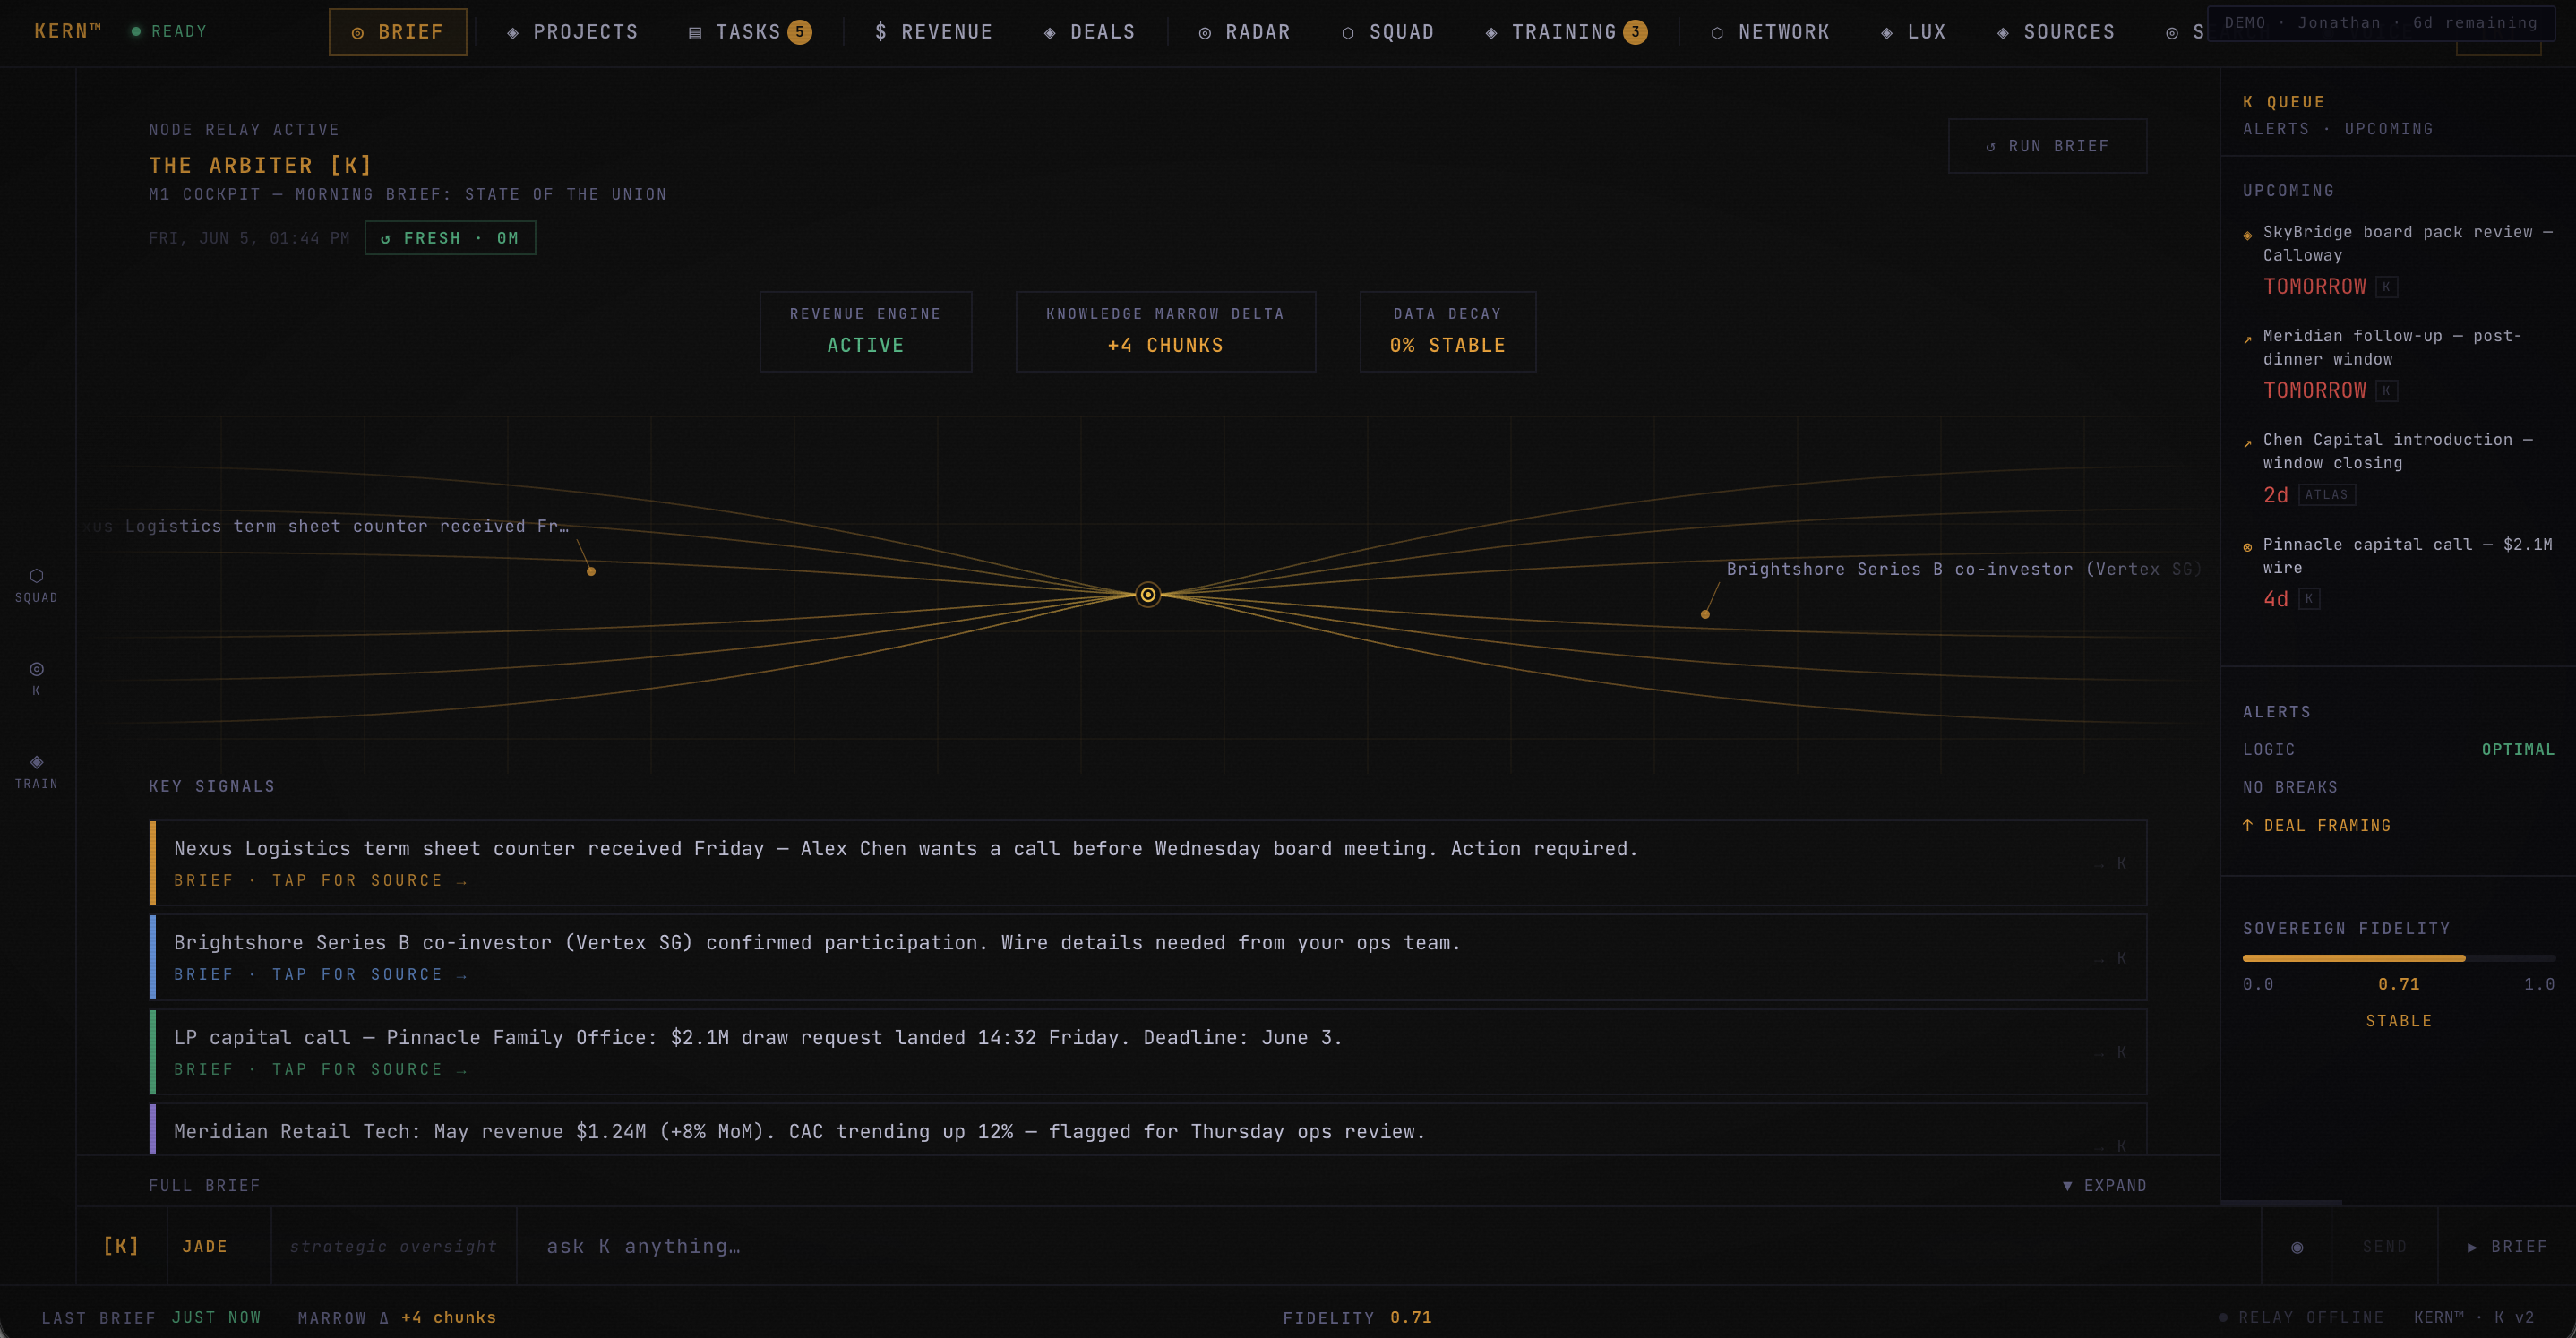The image size is (2576, 1338).
Task: Click the Run Brief button
Action: coord(2047,146)
